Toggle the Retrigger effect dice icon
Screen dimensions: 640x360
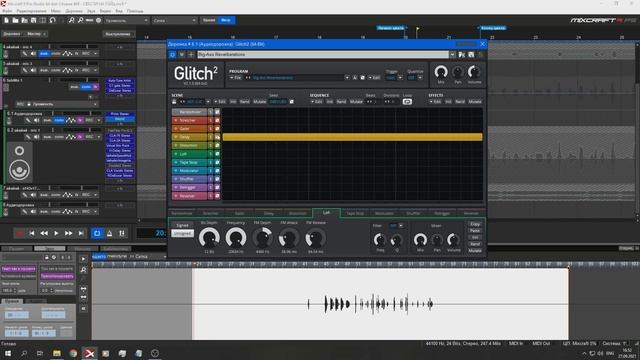[x=217, y=187]
